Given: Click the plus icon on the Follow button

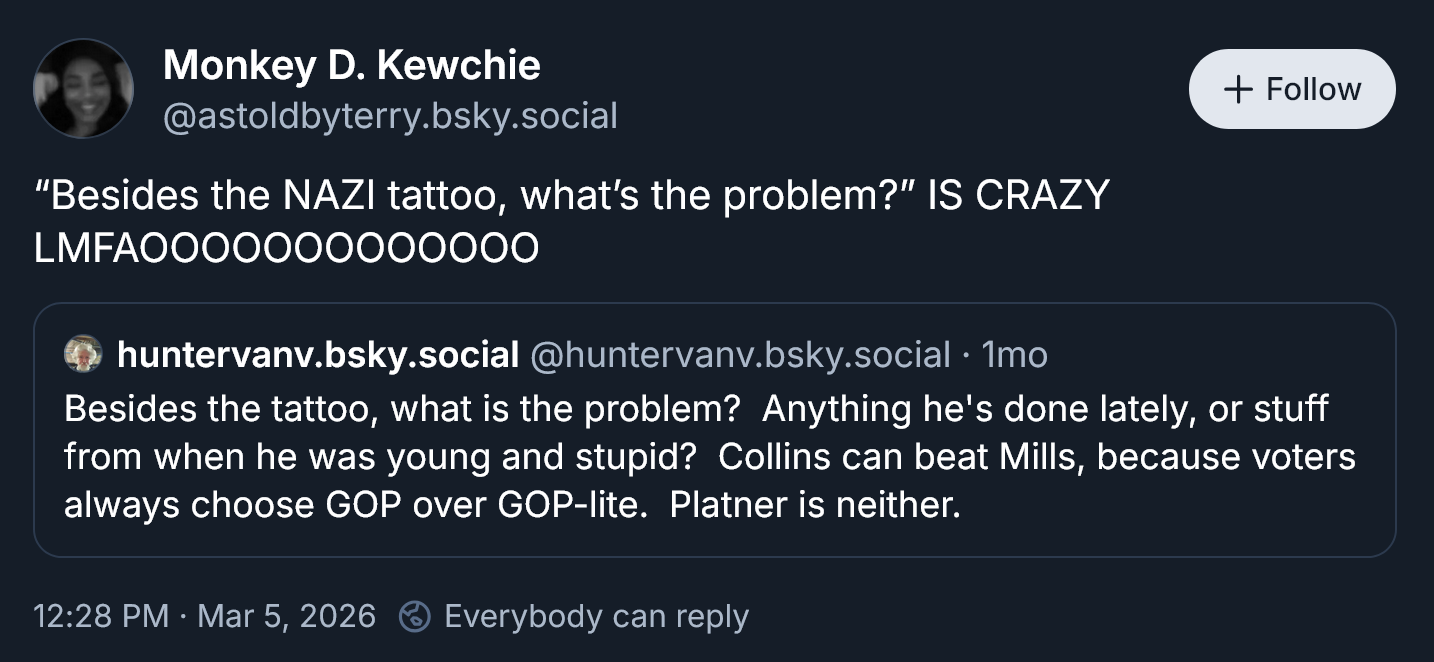Looking at the screenshot, I should click(x=1237, y=89).
